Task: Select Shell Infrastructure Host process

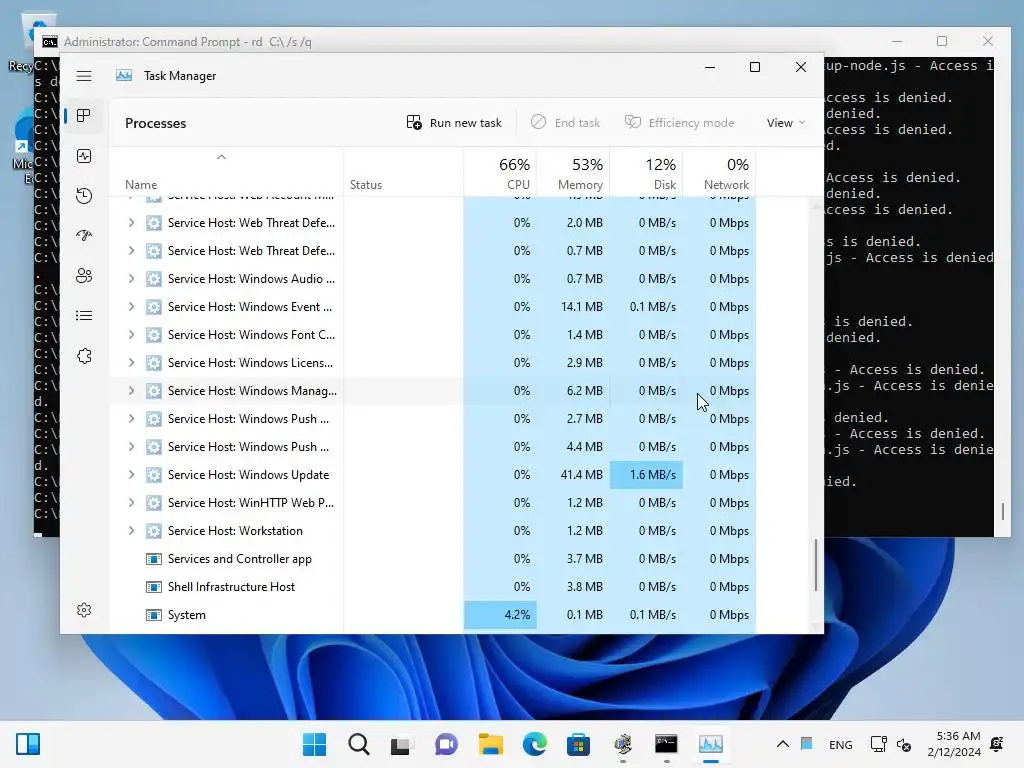Action: [433, 587]
